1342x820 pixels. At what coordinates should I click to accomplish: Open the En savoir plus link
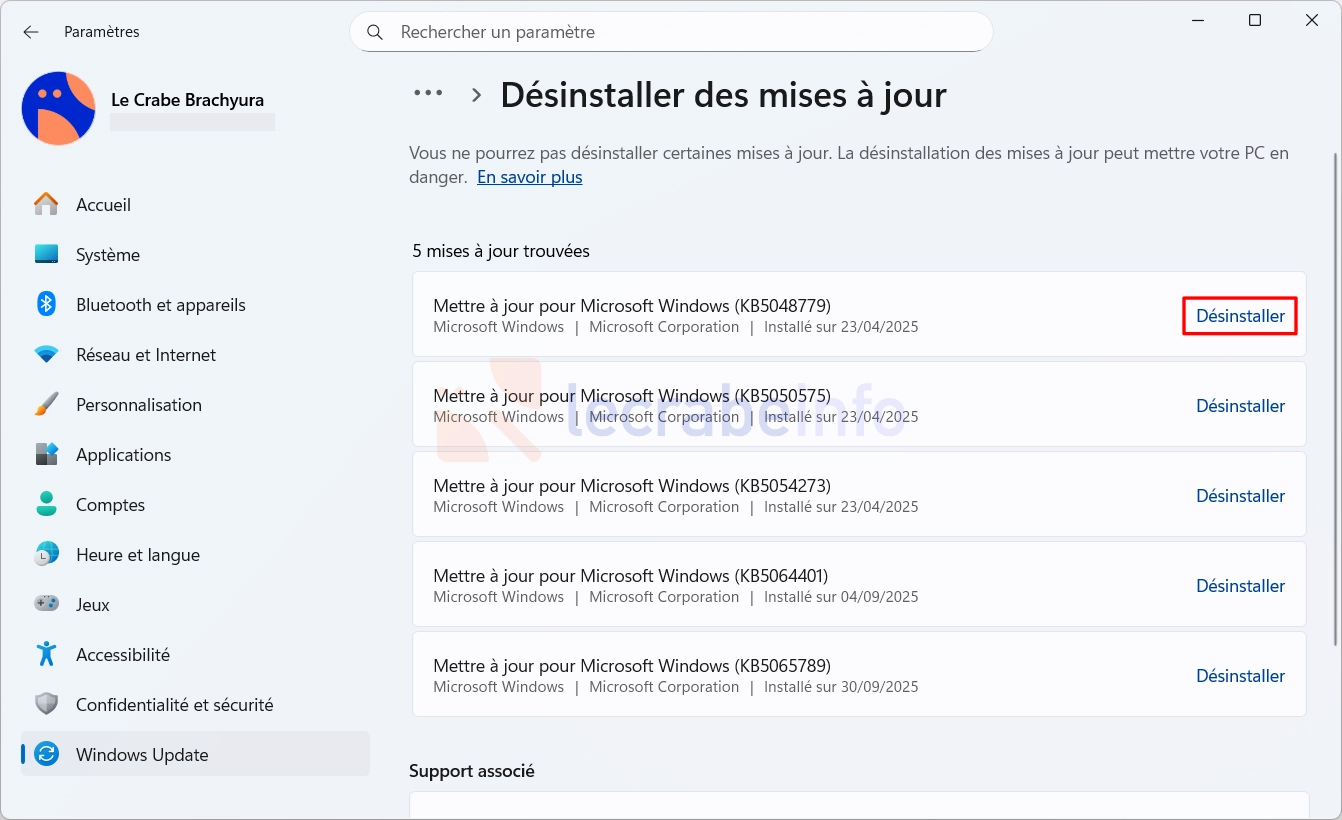pos(529,177)
